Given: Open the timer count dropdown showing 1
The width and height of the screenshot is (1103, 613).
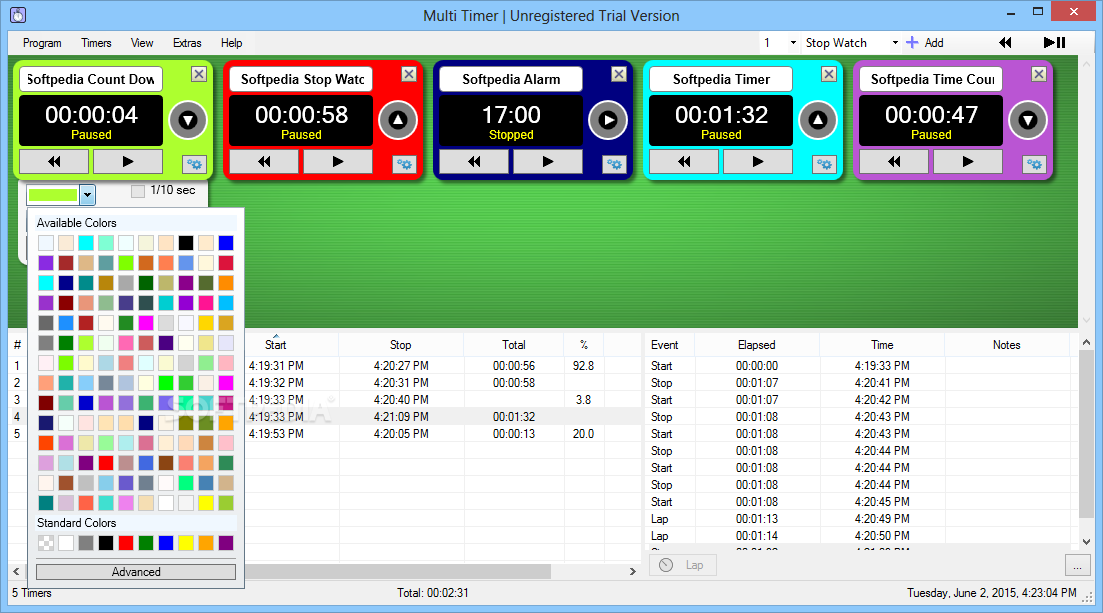Looking at the screenshot, I should click(x=793, y=43).
